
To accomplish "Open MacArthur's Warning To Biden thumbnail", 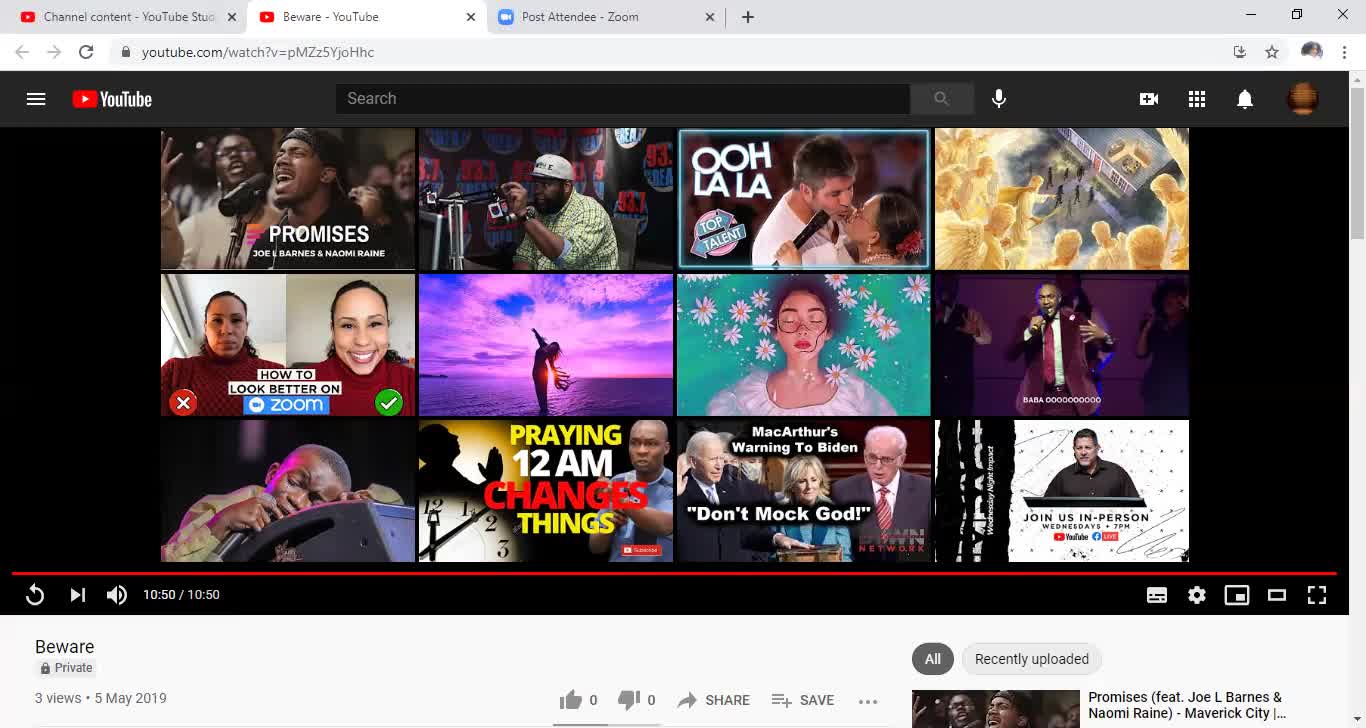I will click(804, 491).
